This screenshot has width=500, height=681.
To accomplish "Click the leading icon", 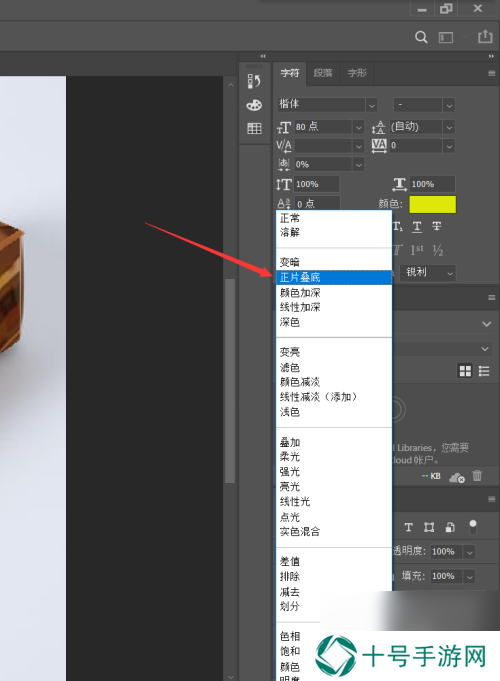I will pyautogui.click(x=378, y=127).
